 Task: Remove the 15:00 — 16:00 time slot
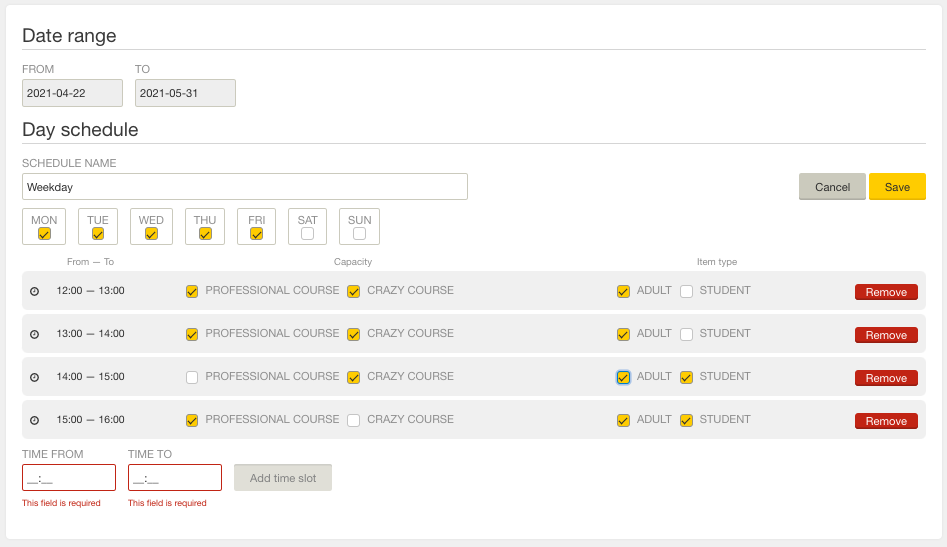(886, 421)
